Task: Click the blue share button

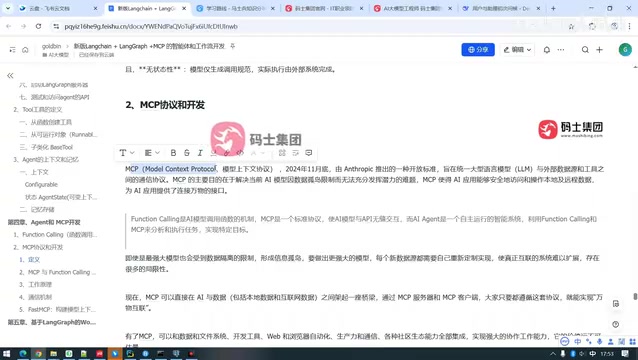Action: [478, 50]
